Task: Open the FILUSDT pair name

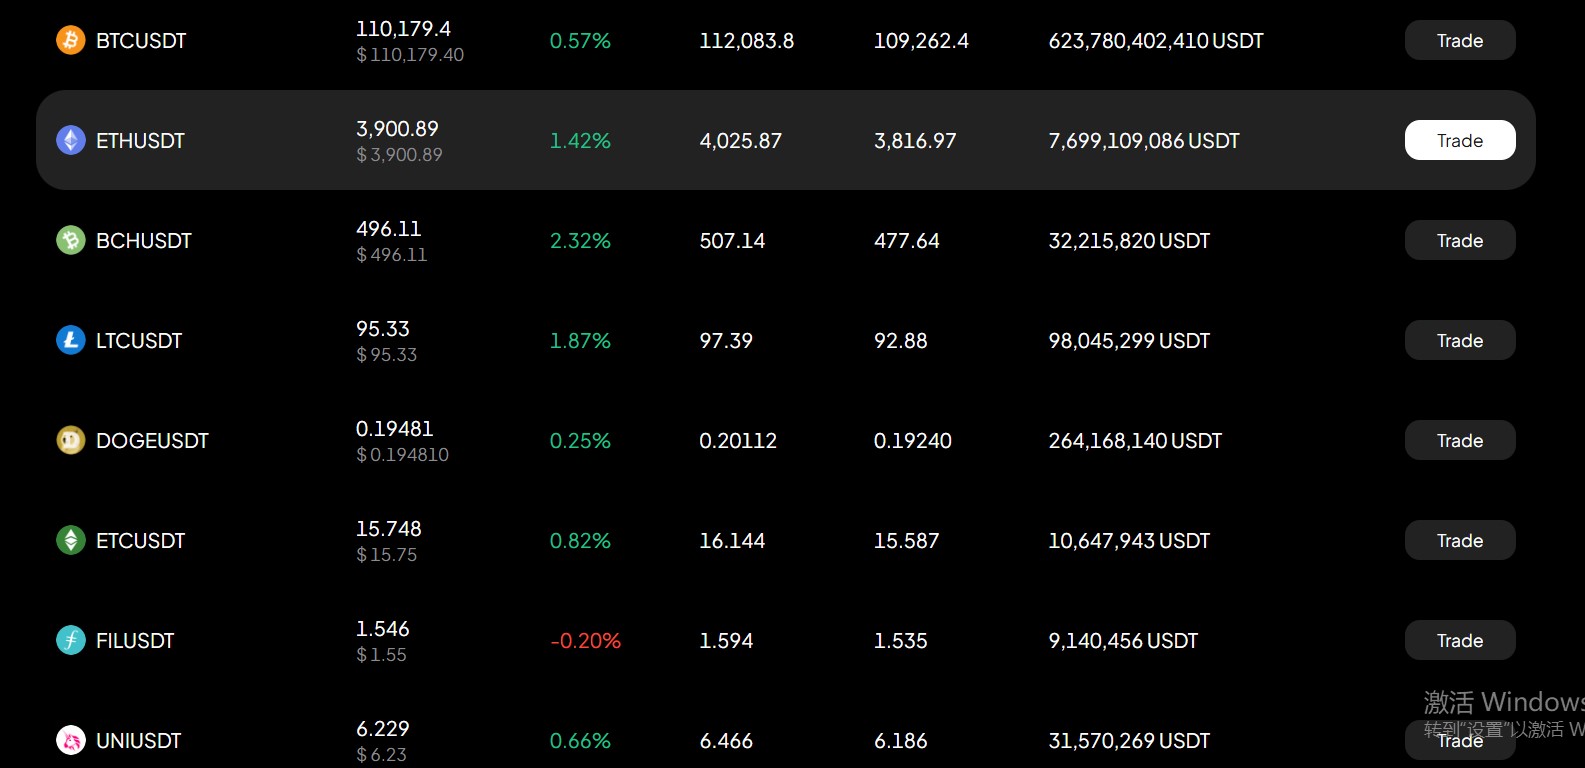Action: click(135, 641)
